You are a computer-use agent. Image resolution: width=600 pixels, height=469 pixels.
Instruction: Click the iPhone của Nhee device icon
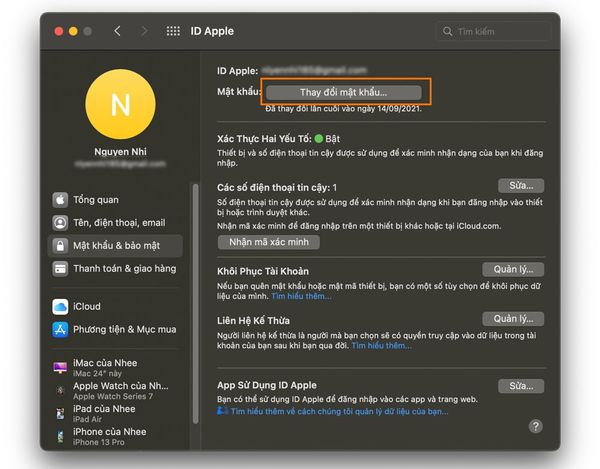click(60, 436)
